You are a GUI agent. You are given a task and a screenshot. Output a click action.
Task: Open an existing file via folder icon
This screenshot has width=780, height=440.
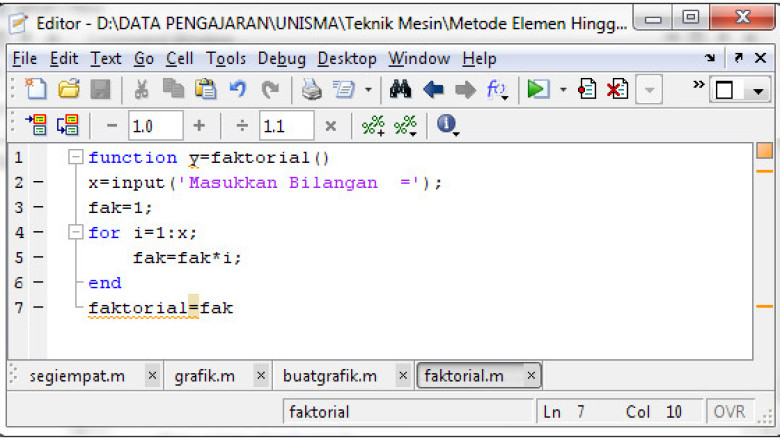[69, 89]
